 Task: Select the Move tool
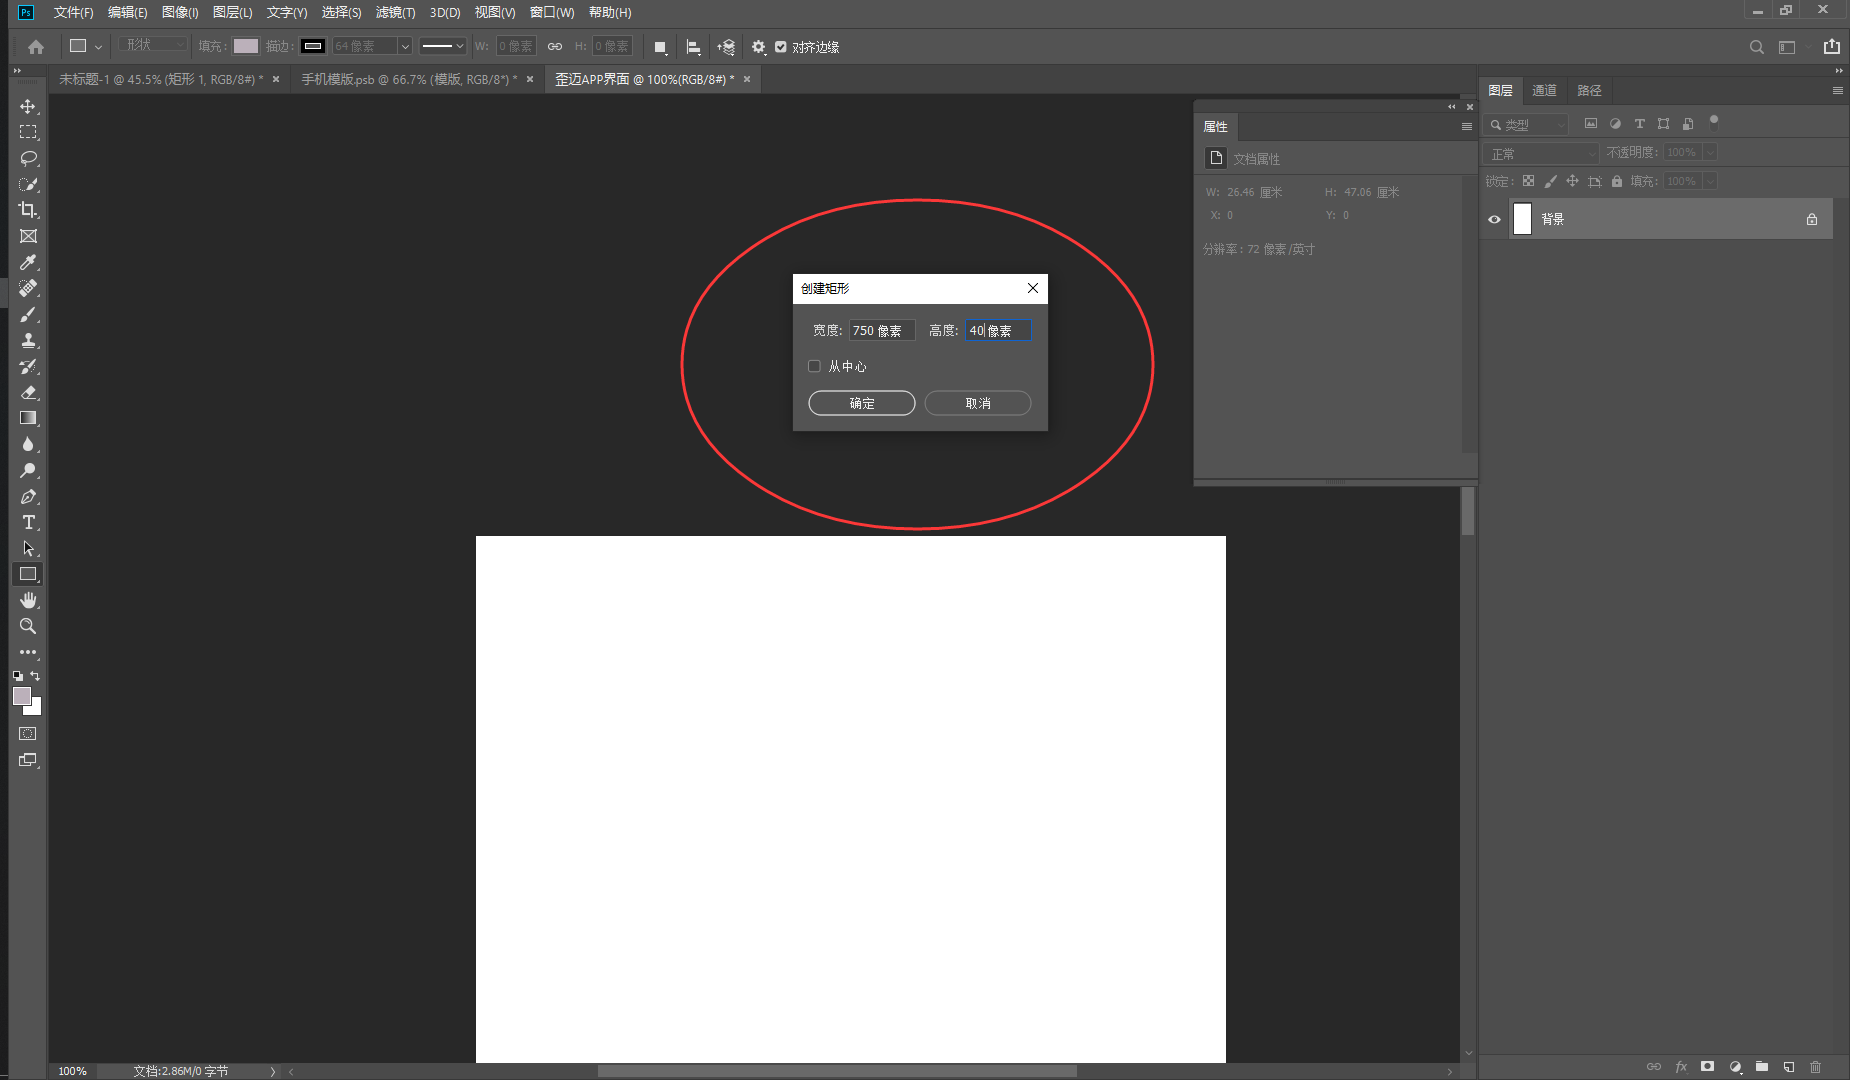(x=28, y=106)
